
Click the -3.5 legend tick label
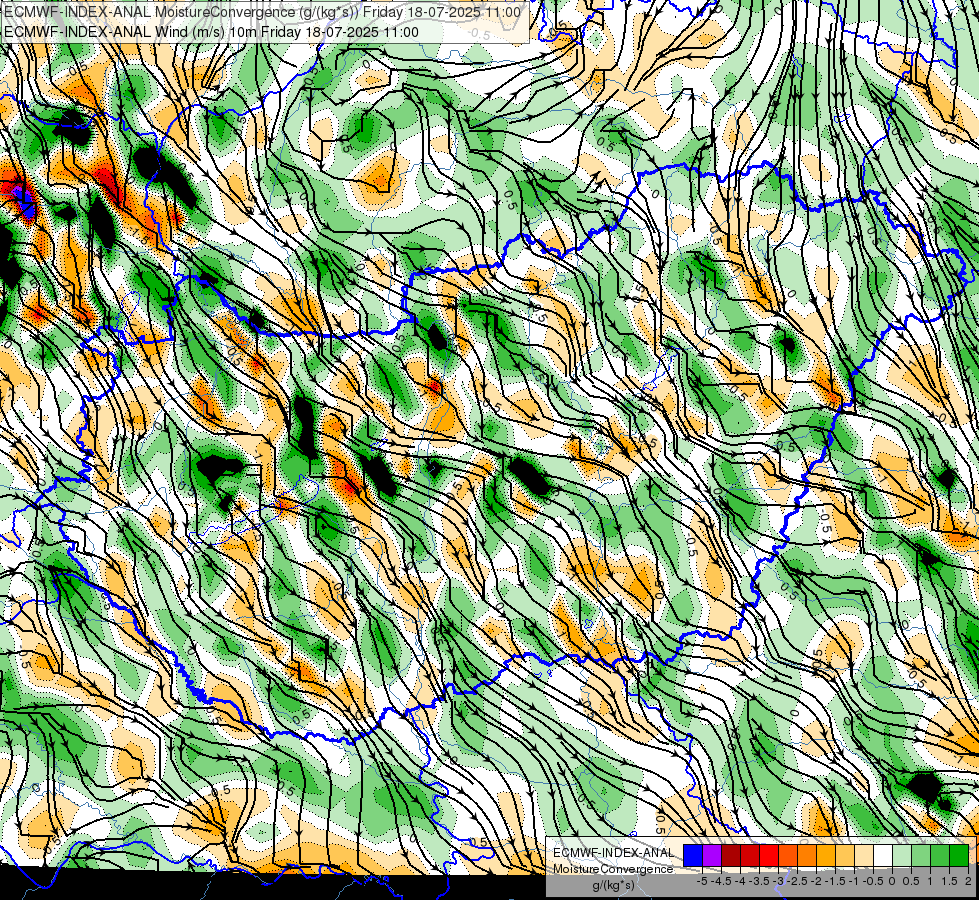point(760,881)
